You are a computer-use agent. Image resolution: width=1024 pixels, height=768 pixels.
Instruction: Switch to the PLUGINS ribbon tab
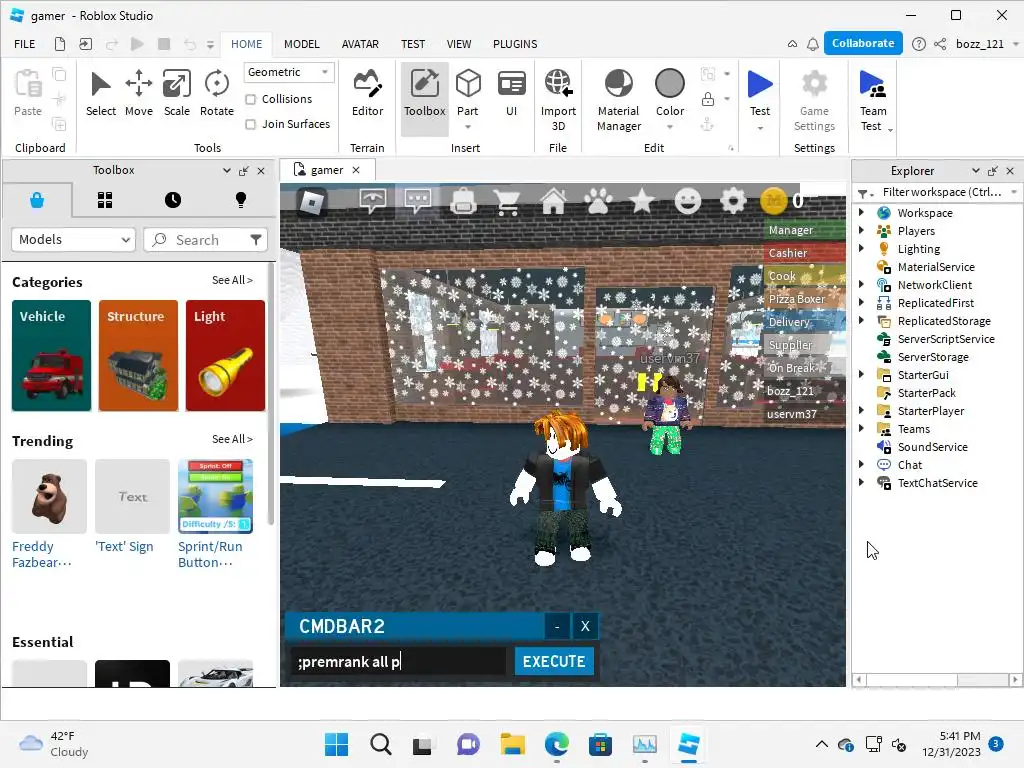point(515,44)
